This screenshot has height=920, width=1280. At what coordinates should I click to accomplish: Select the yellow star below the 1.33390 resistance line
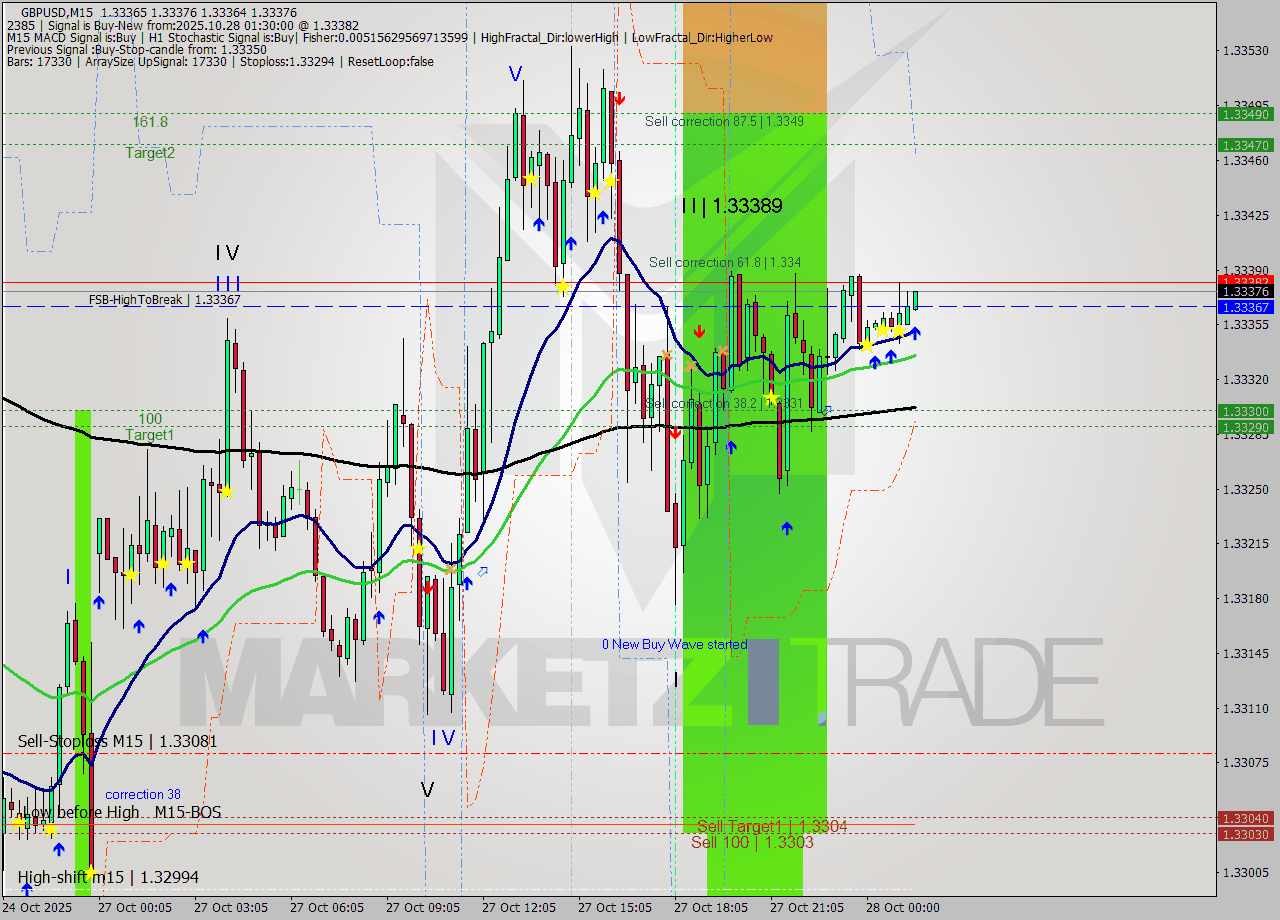(x=562, y=285)
